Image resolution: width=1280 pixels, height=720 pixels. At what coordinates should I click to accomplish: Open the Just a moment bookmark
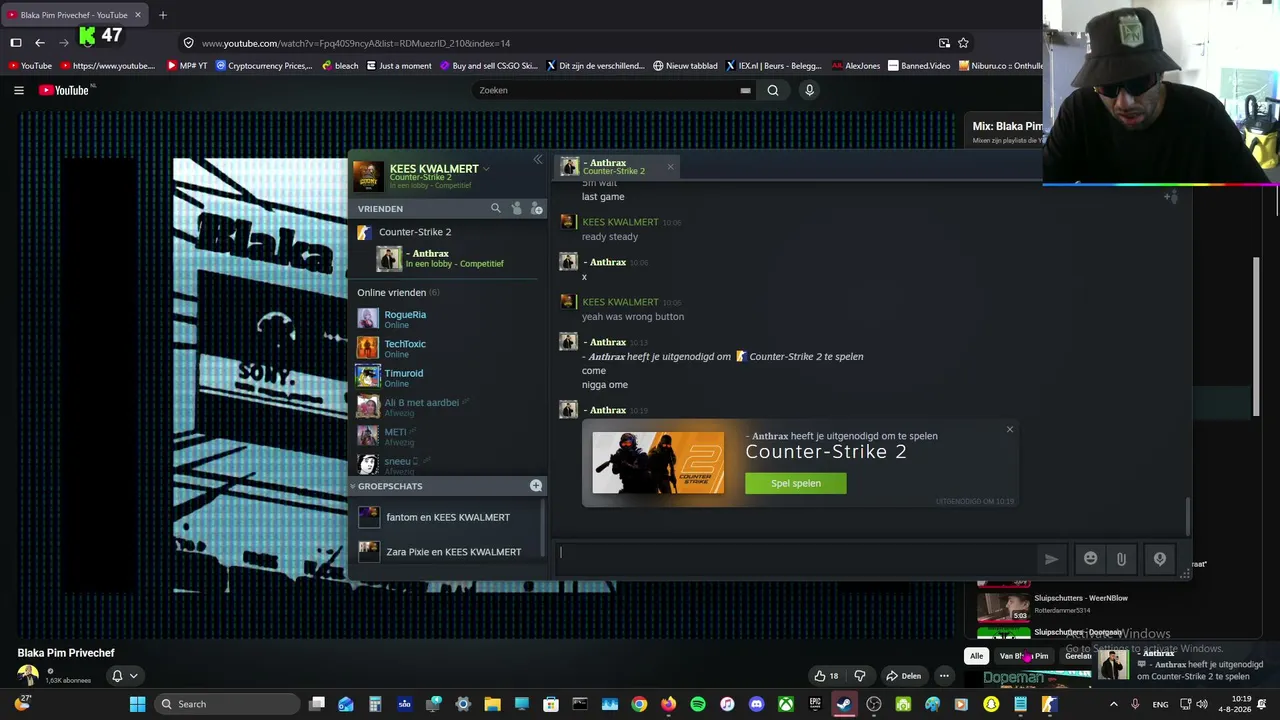399,66
